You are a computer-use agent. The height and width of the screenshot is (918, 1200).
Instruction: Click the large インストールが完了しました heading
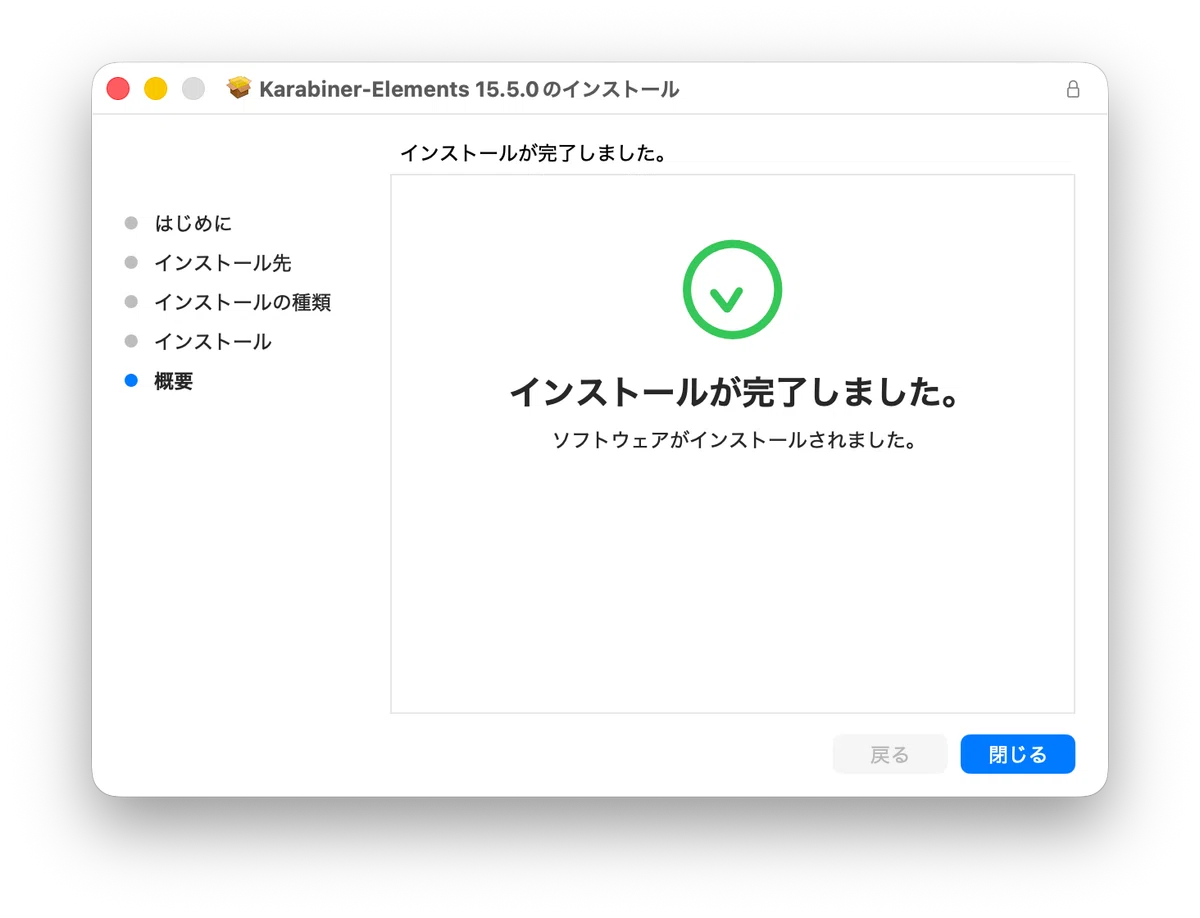click(734, 392)
